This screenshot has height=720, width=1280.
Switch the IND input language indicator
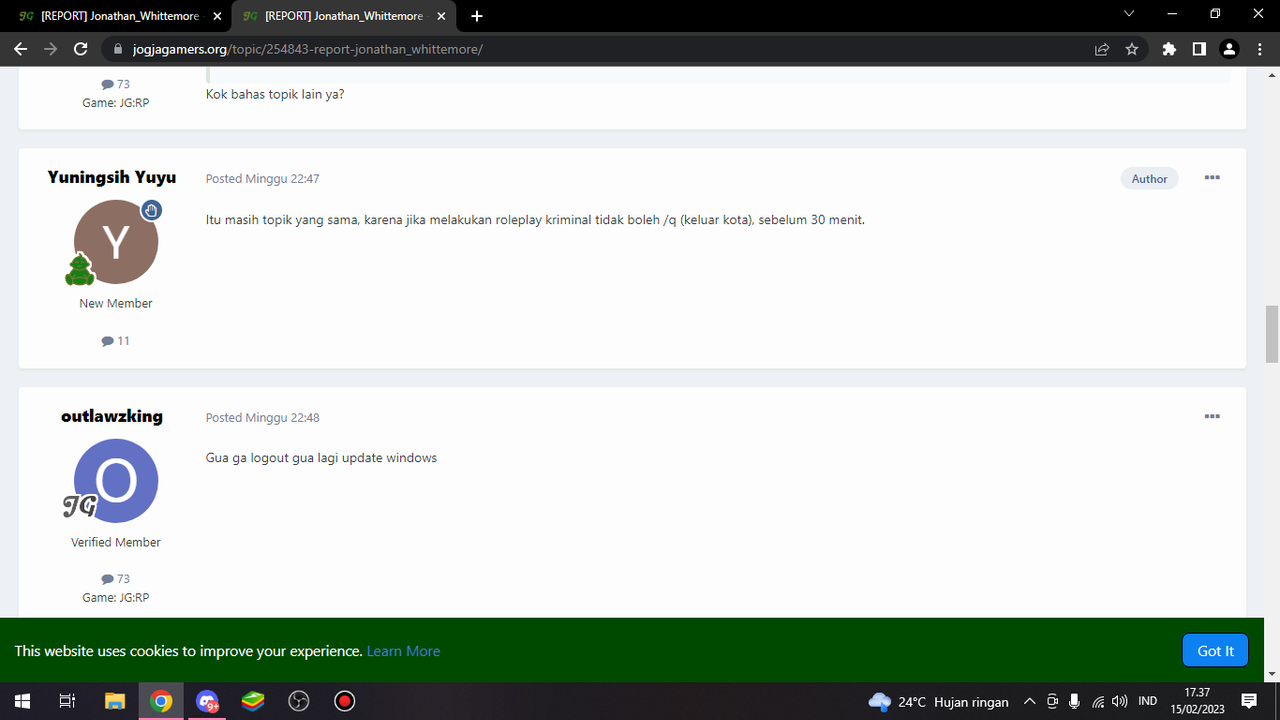1148,702
